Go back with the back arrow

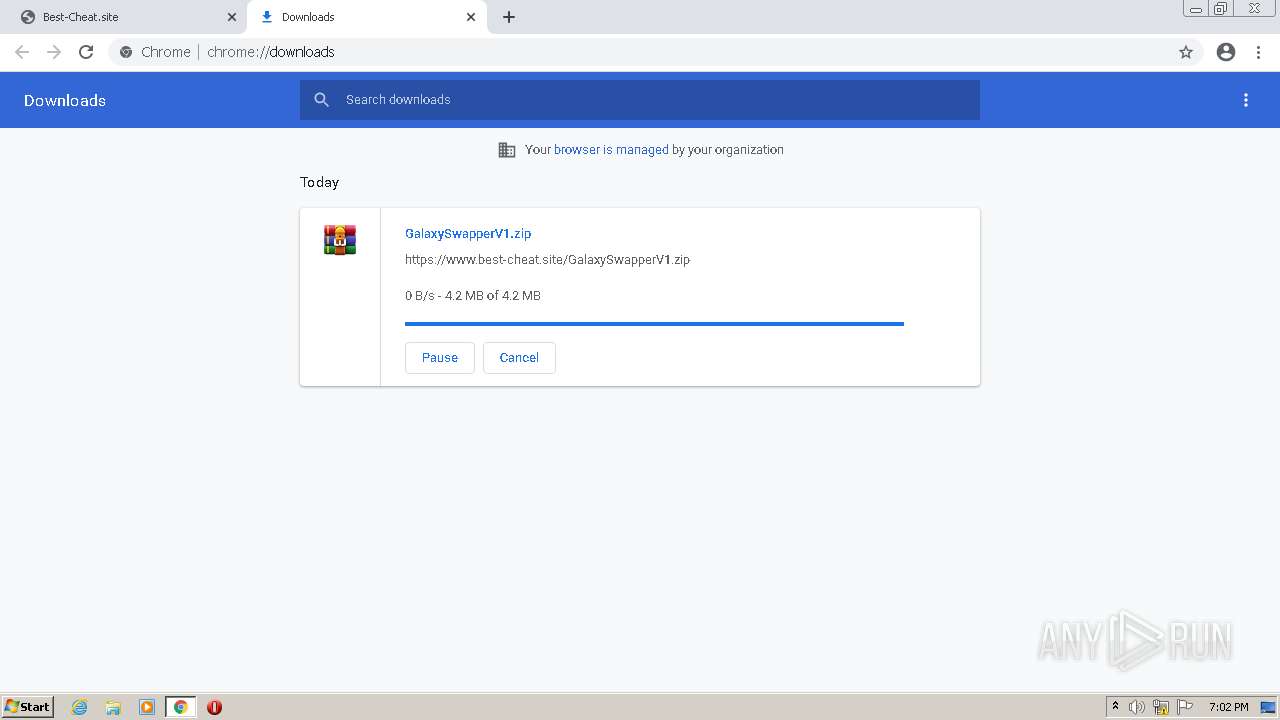[x=22, y=52]
